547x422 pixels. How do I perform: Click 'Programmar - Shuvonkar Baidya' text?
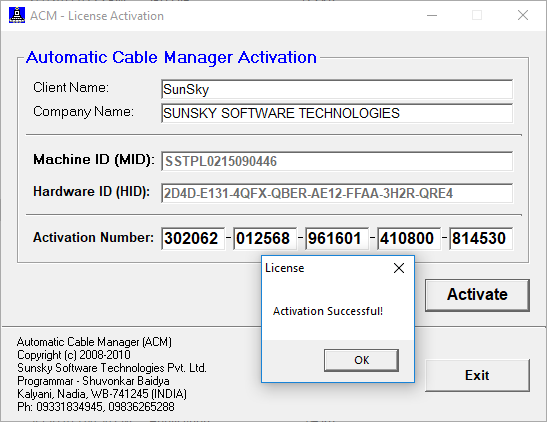(x=93, y=380)
